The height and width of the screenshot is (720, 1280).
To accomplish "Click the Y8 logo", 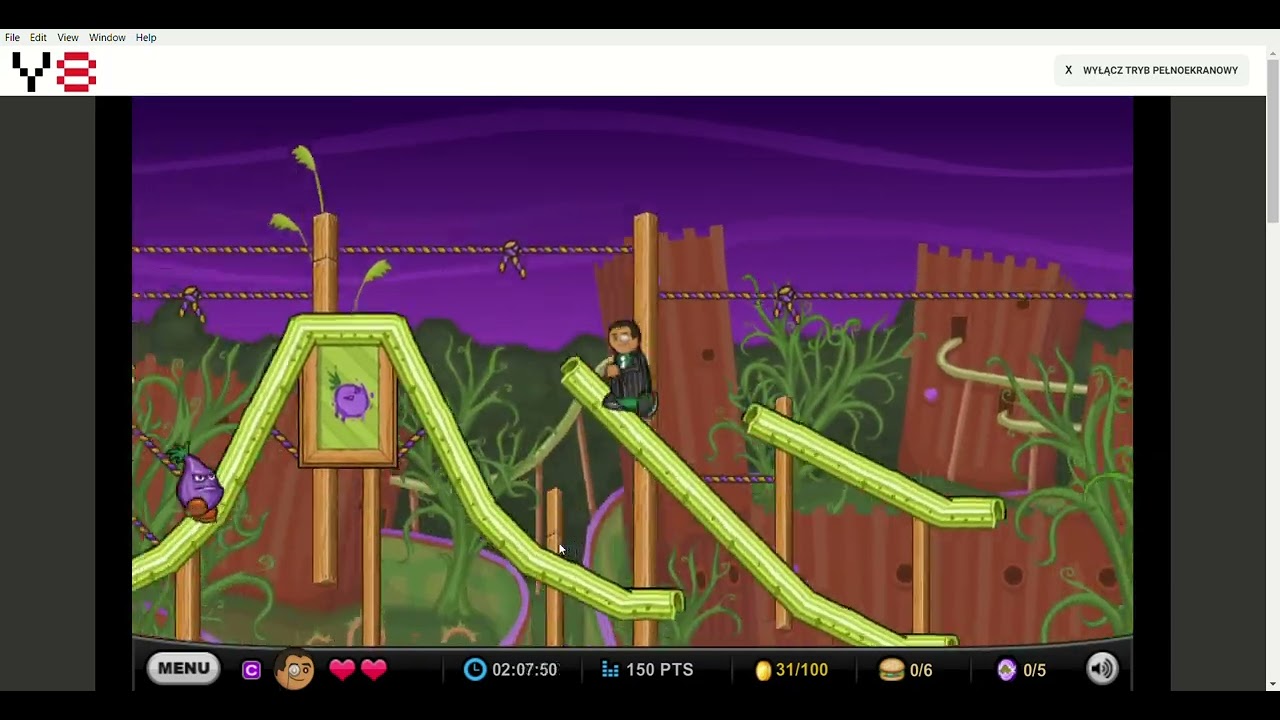I will (54, 72).
